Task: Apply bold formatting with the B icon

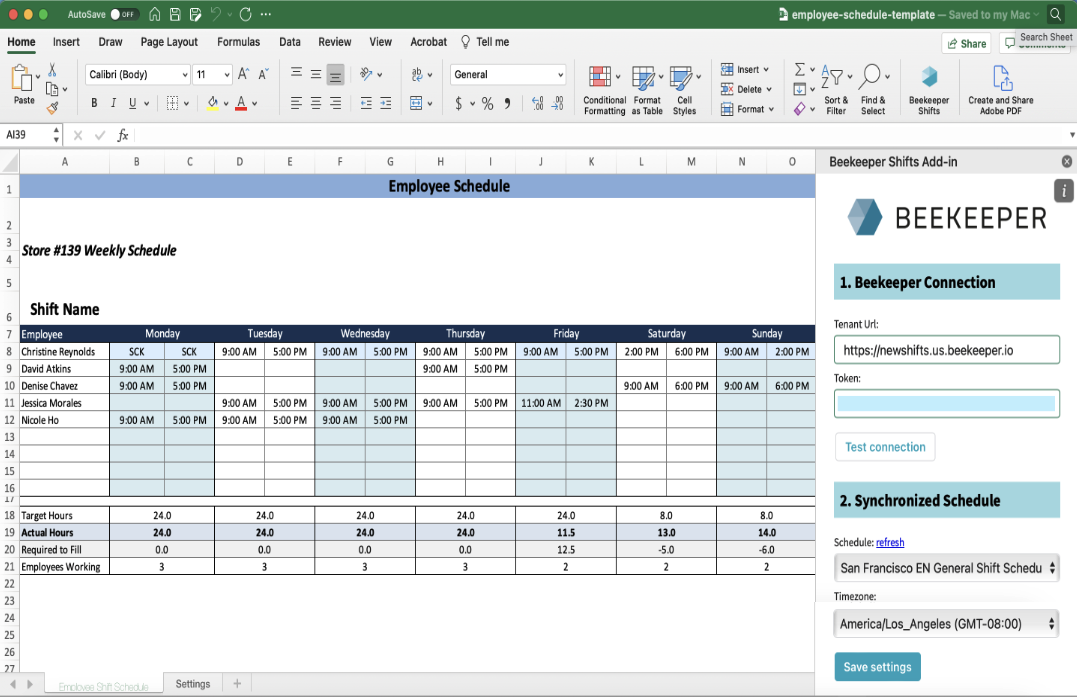Action: click(x=95, y=103)
